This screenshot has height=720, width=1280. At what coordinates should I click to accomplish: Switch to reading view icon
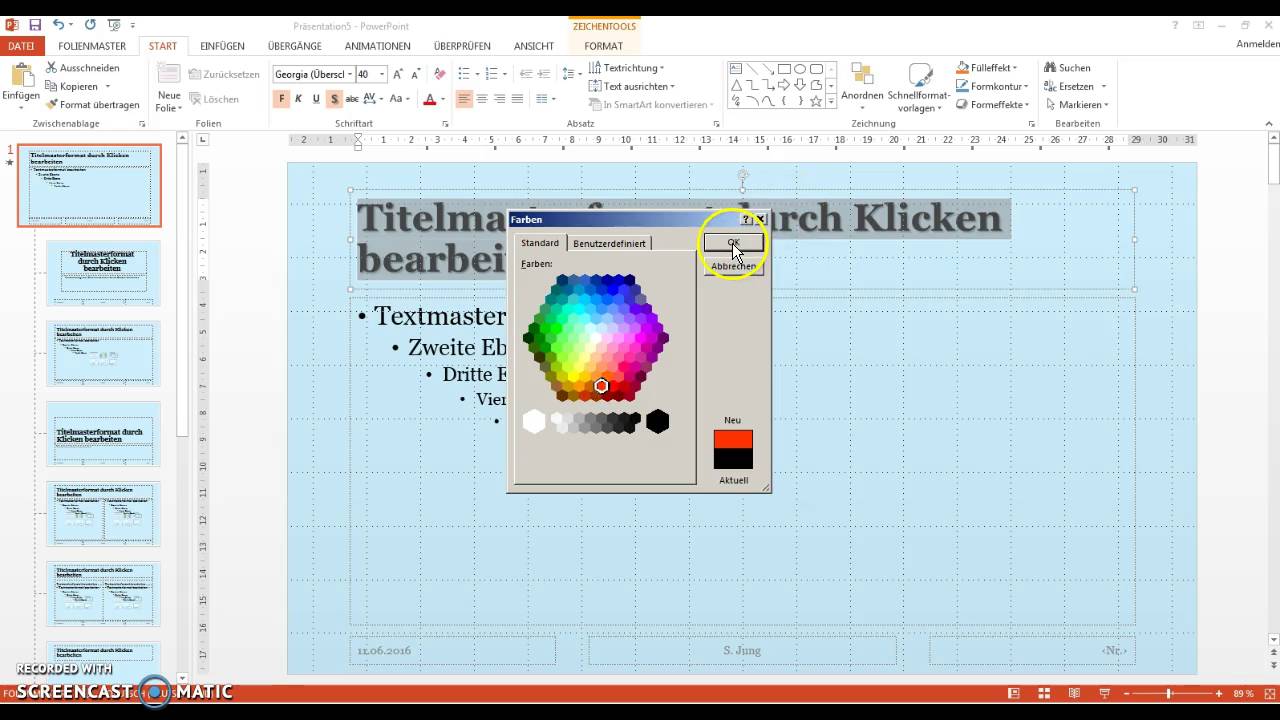coord(1074,693)
